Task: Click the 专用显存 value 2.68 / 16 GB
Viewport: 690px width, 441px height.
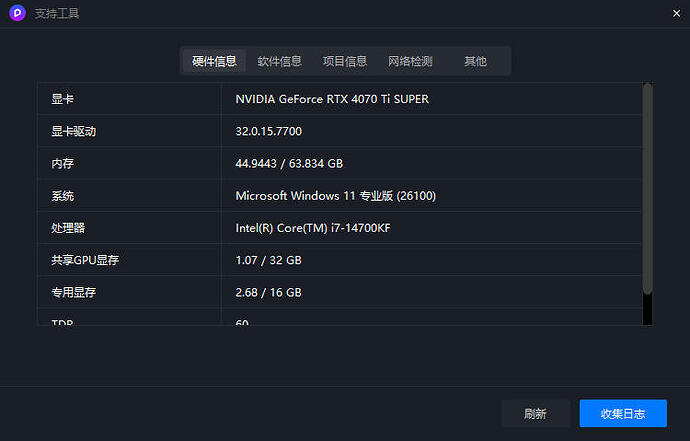Action: pos(268,292)
